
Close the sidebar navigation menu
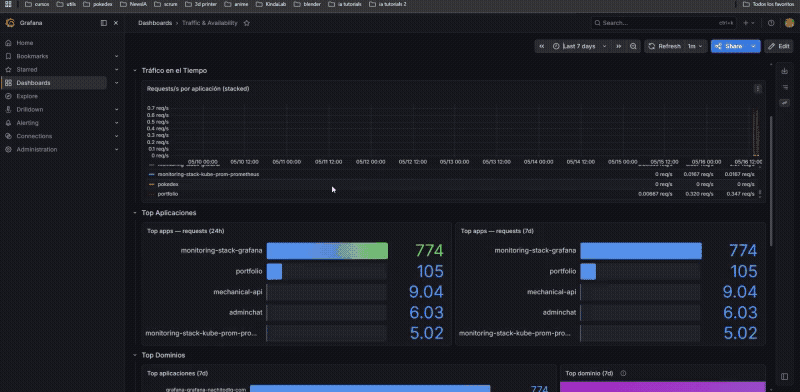(116, 23)
